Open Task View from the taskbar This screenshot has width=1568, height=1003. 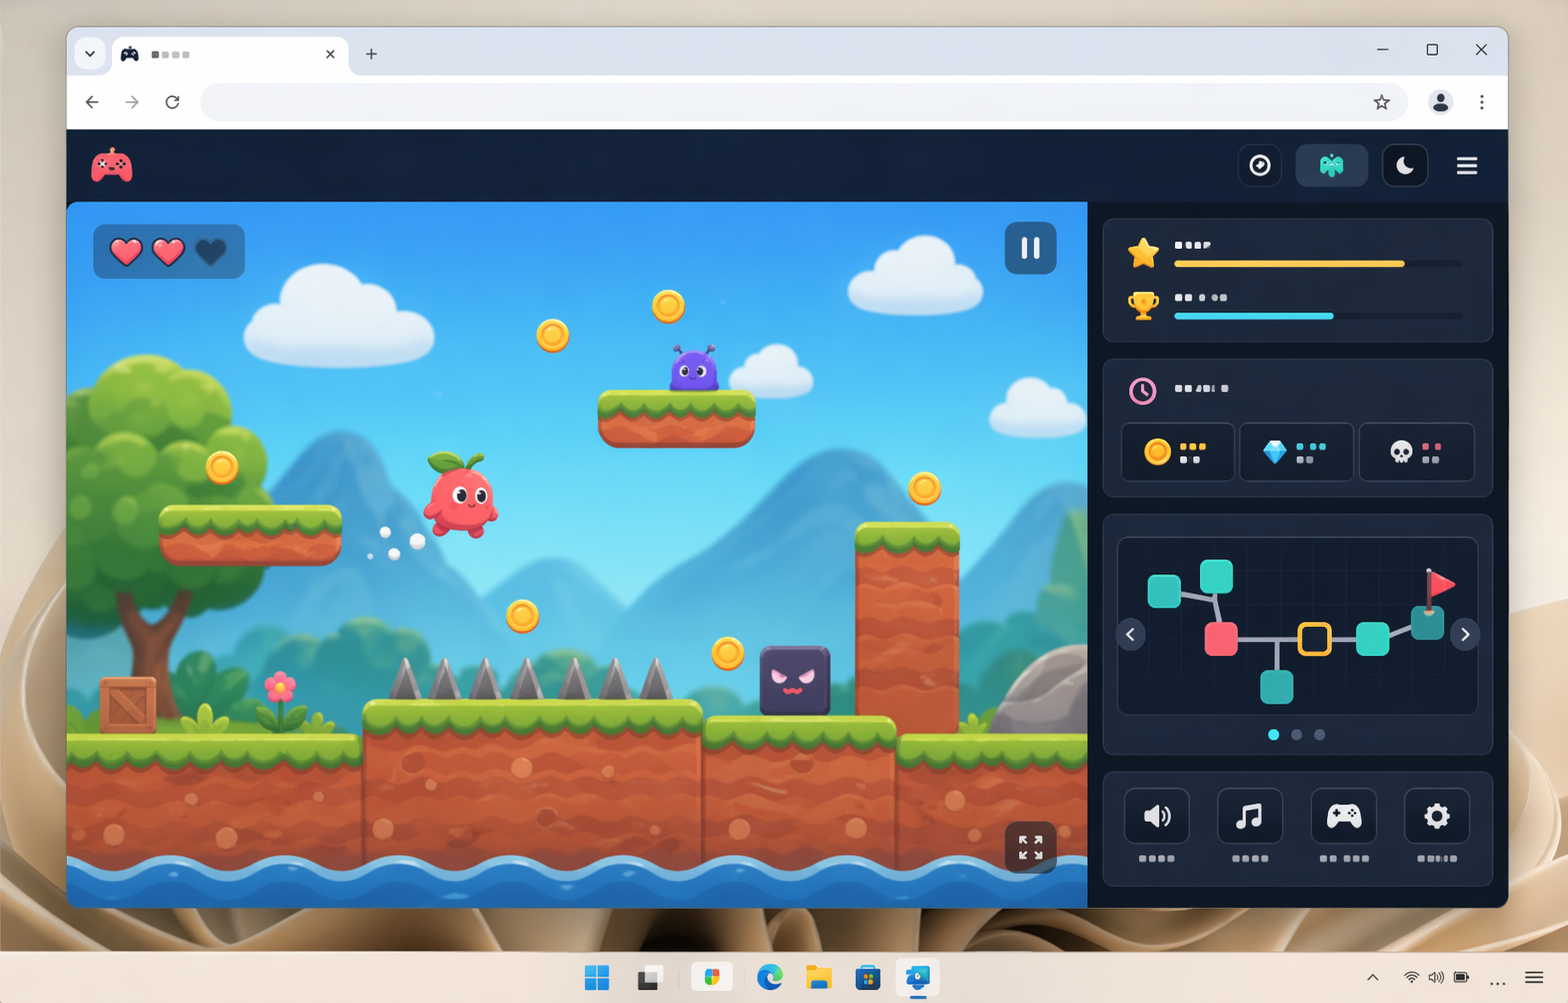click(x=650, y=977)
